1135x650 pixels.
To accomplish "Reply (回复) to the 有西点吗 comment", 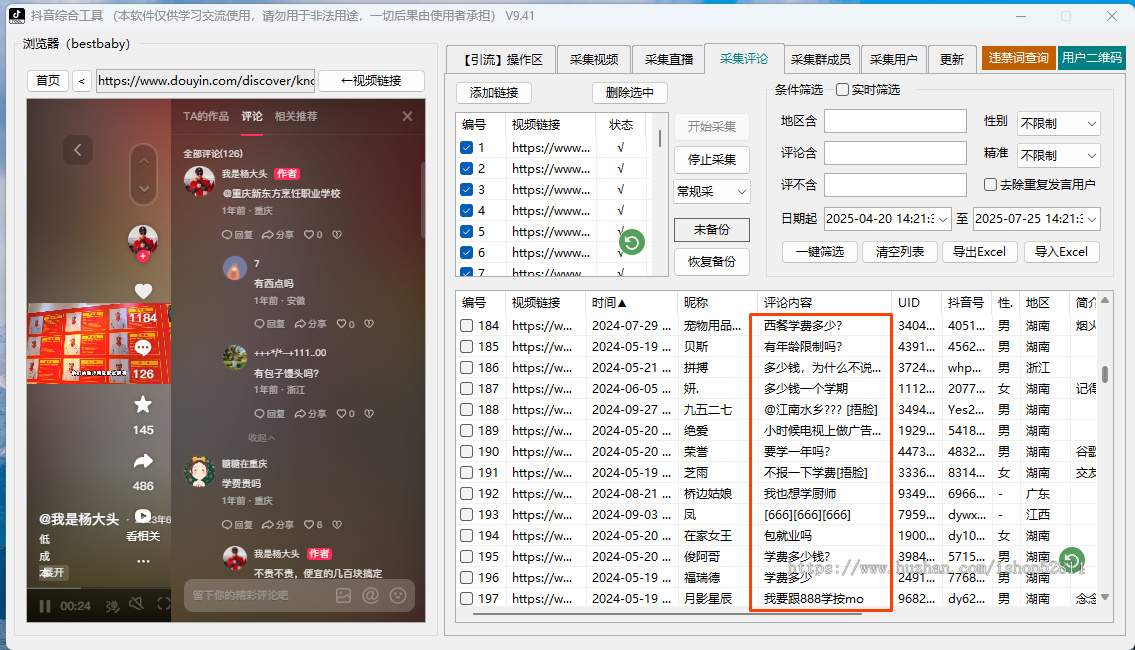I will [270, 324].
